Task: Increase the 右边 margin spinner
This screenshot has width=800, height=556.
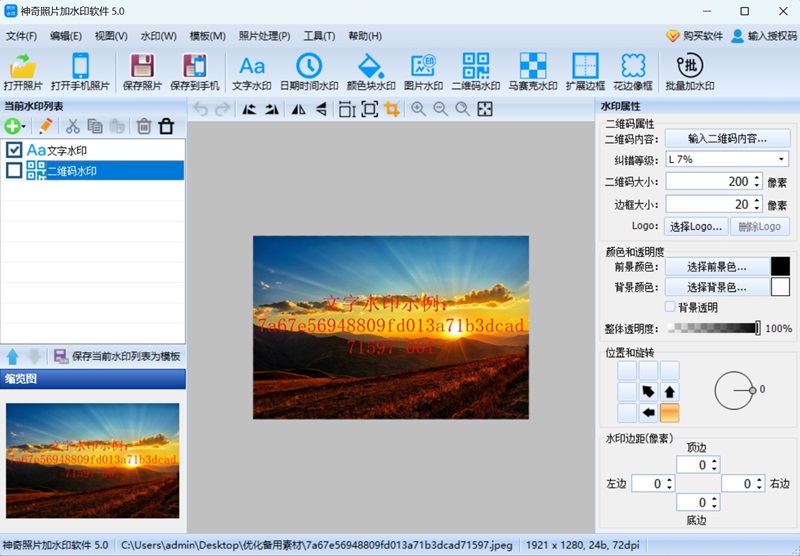Action: click(760, 480)
